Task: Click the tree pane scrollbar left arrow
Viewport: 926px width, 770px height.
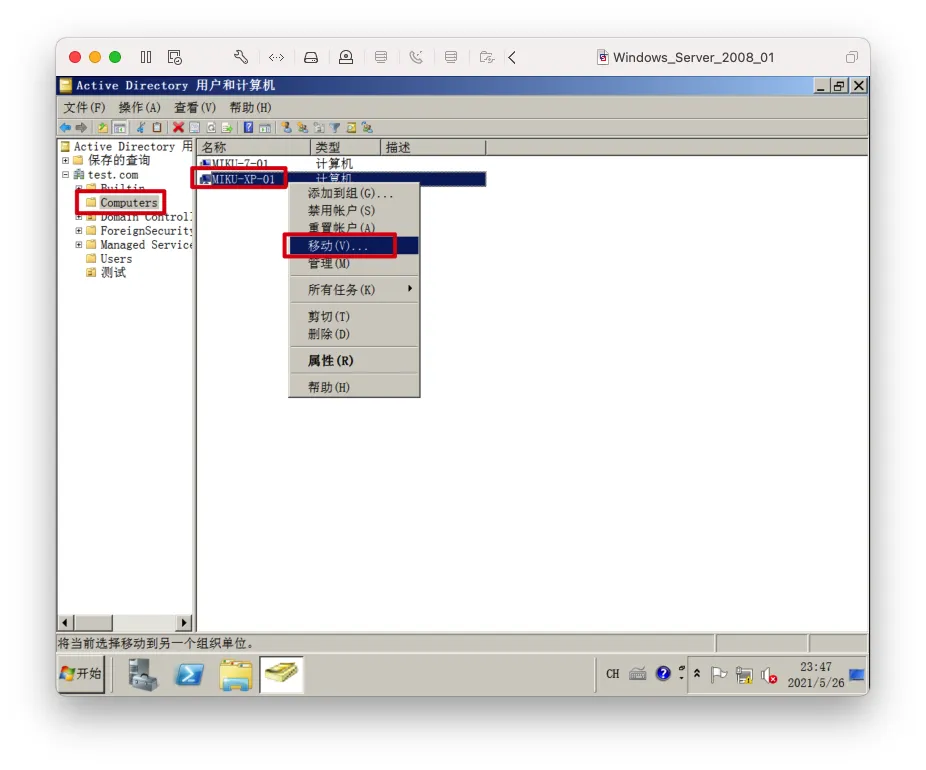Action: (x=66, y=622)
